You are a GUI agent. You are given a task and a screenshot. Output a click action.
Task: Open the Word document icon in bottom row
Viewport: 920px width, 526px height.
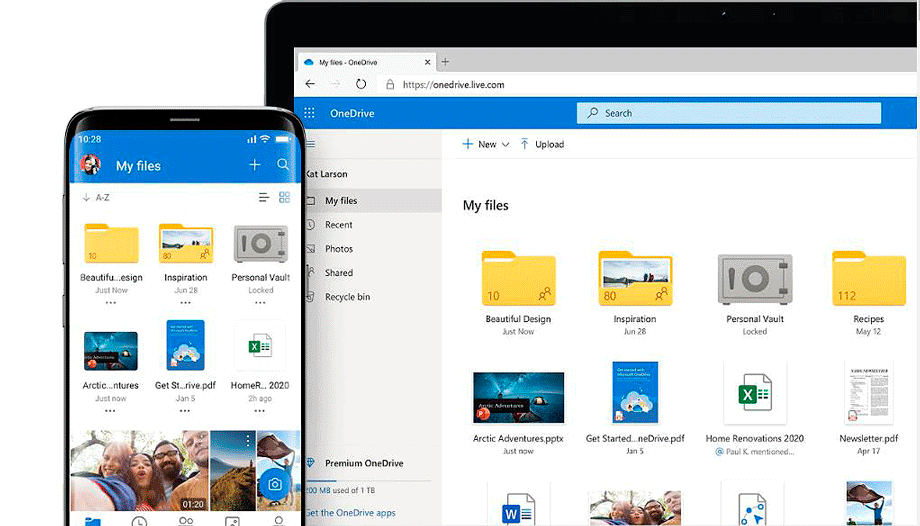point(518,508)
